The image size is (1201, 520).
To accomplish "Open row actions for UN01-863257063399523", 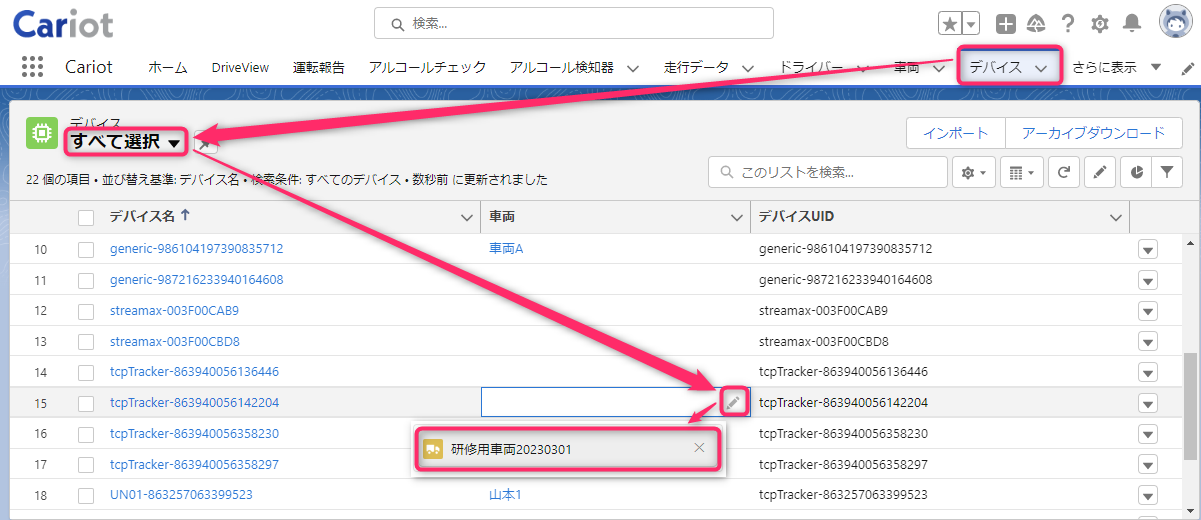I will point(1148,495).
